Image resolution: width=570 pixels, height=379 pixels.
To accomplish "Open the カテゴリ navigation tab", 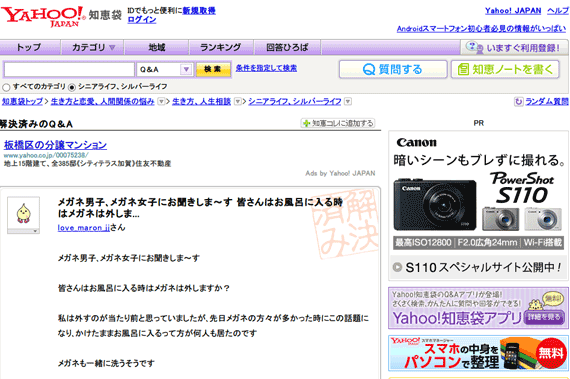I will coord(93,48).
